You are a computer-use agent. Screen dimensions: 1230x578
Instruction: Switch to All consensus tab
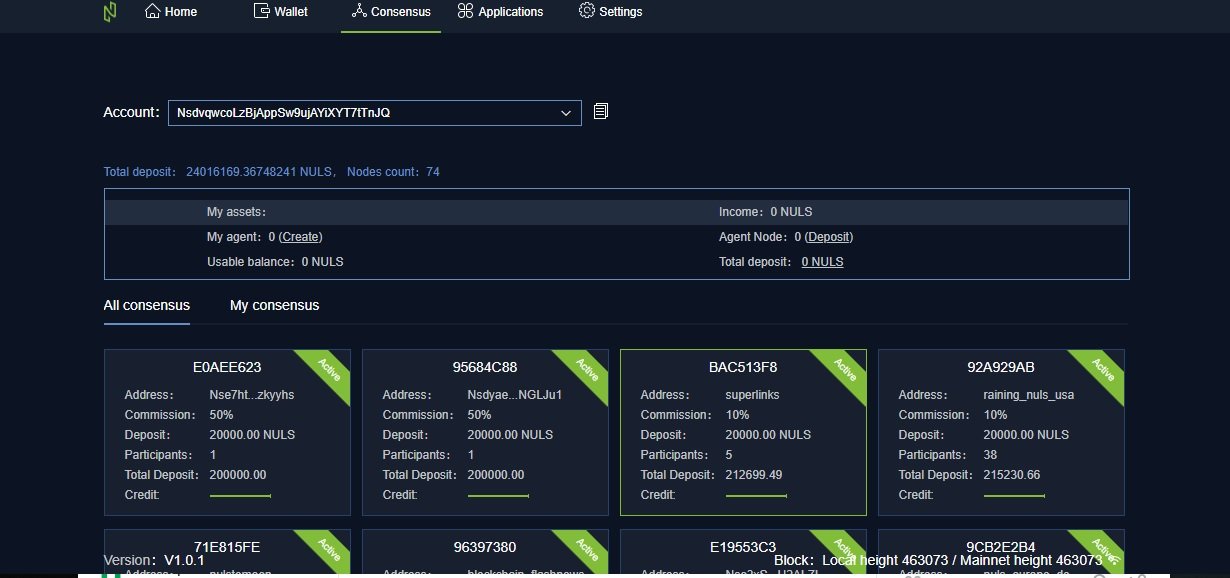point(147,305)
